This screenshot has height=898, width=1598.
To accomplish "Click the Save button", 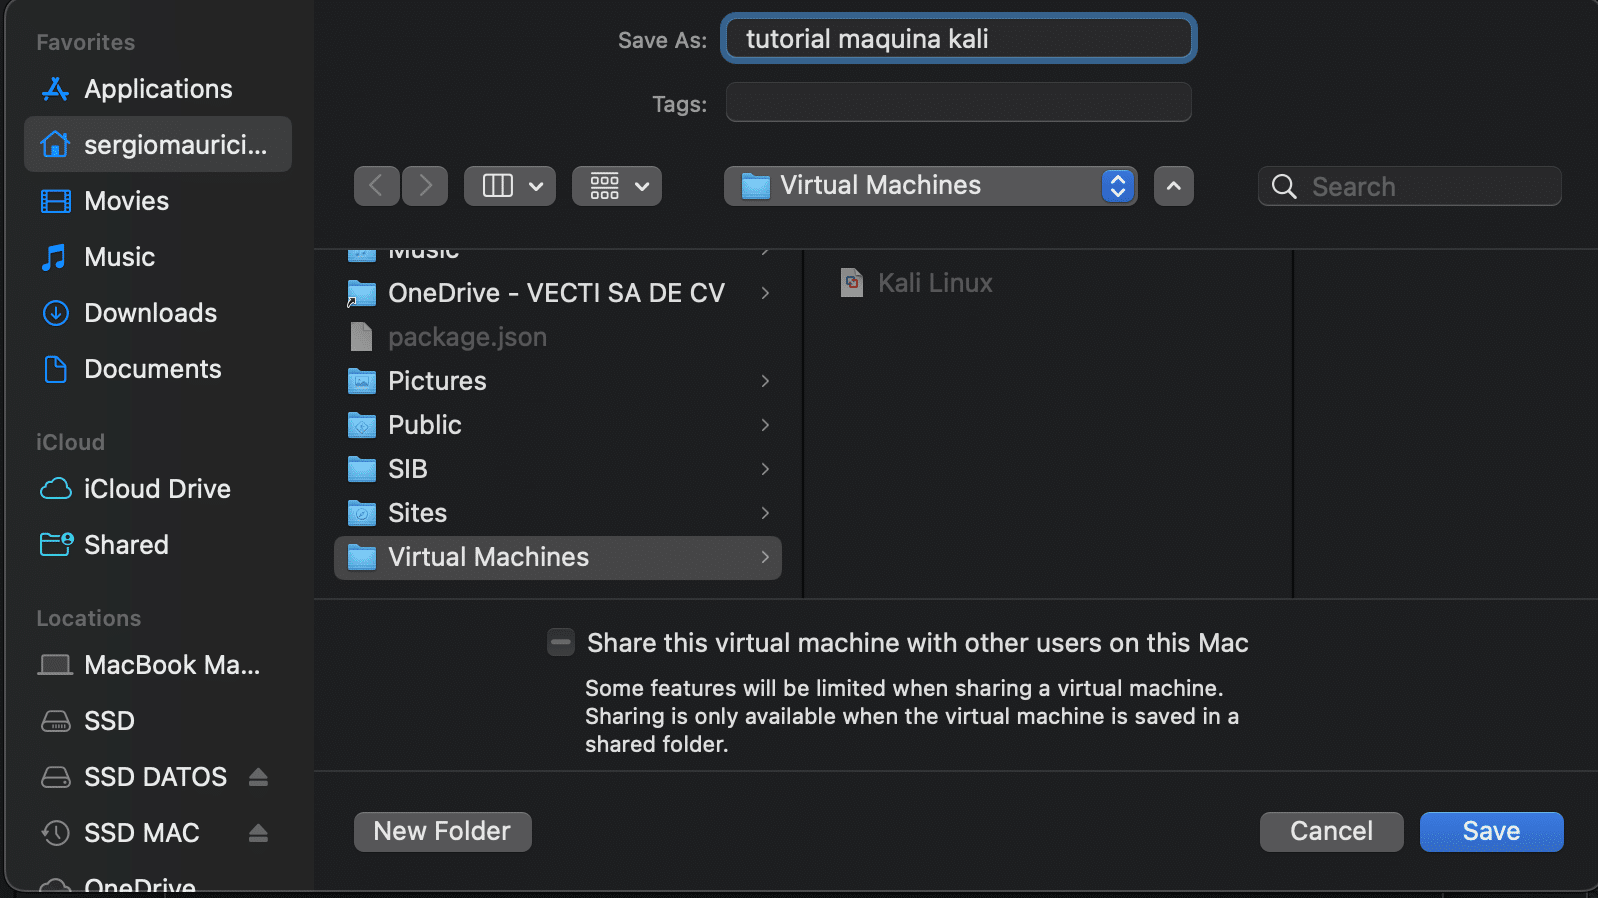I will (x=1491, y=832).
